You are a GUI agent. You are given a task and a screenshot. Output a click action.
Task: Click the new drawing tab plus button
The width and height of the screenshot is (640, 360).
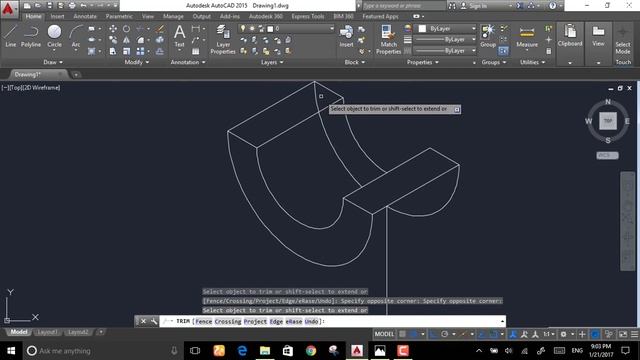click(76, 75)
